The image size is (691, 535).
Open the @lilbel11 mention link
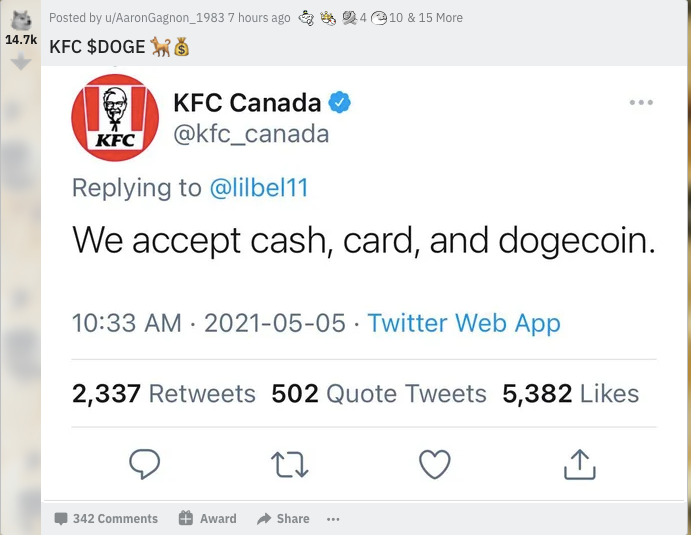[259, 187]
